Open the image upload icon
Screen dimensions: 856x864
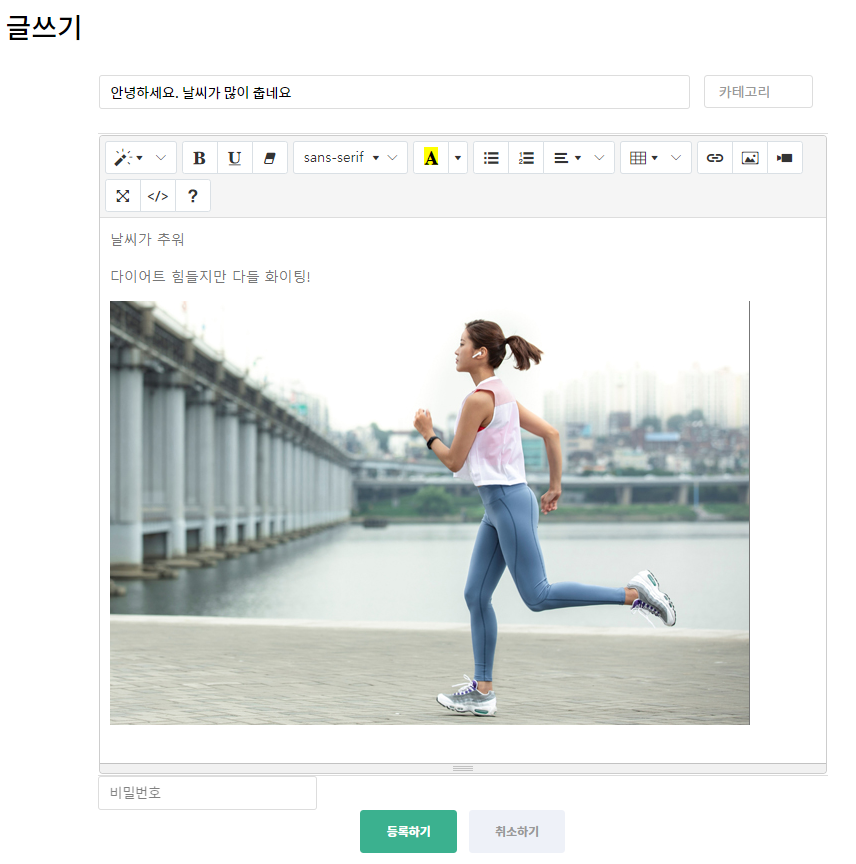749,157
